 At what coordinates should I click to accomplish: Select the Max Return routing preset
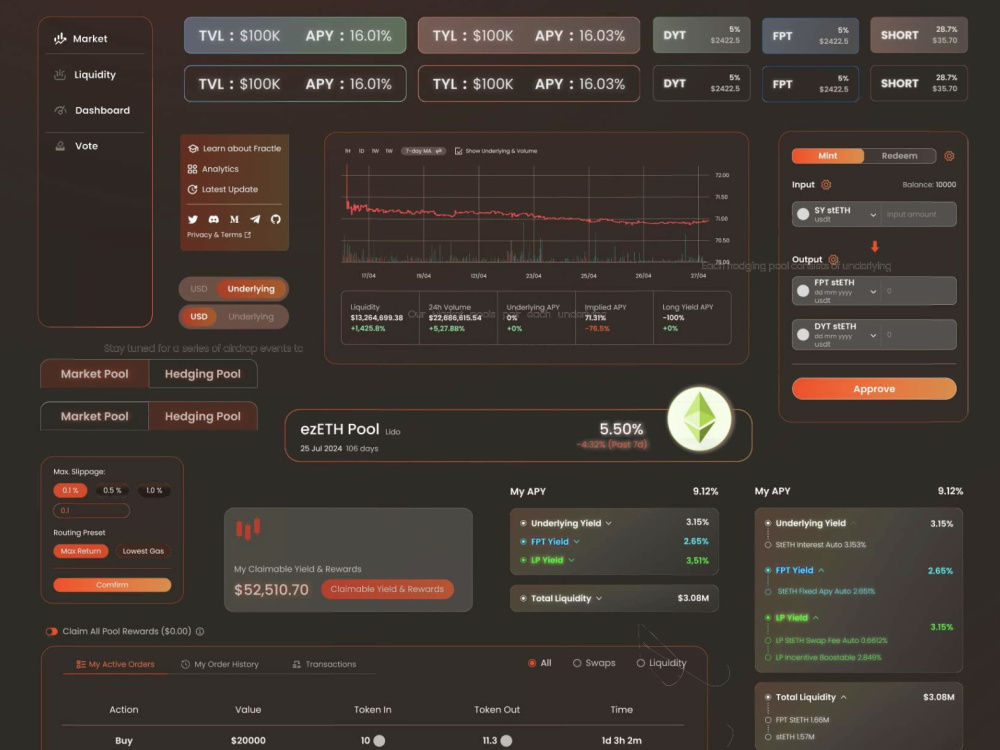81,551
